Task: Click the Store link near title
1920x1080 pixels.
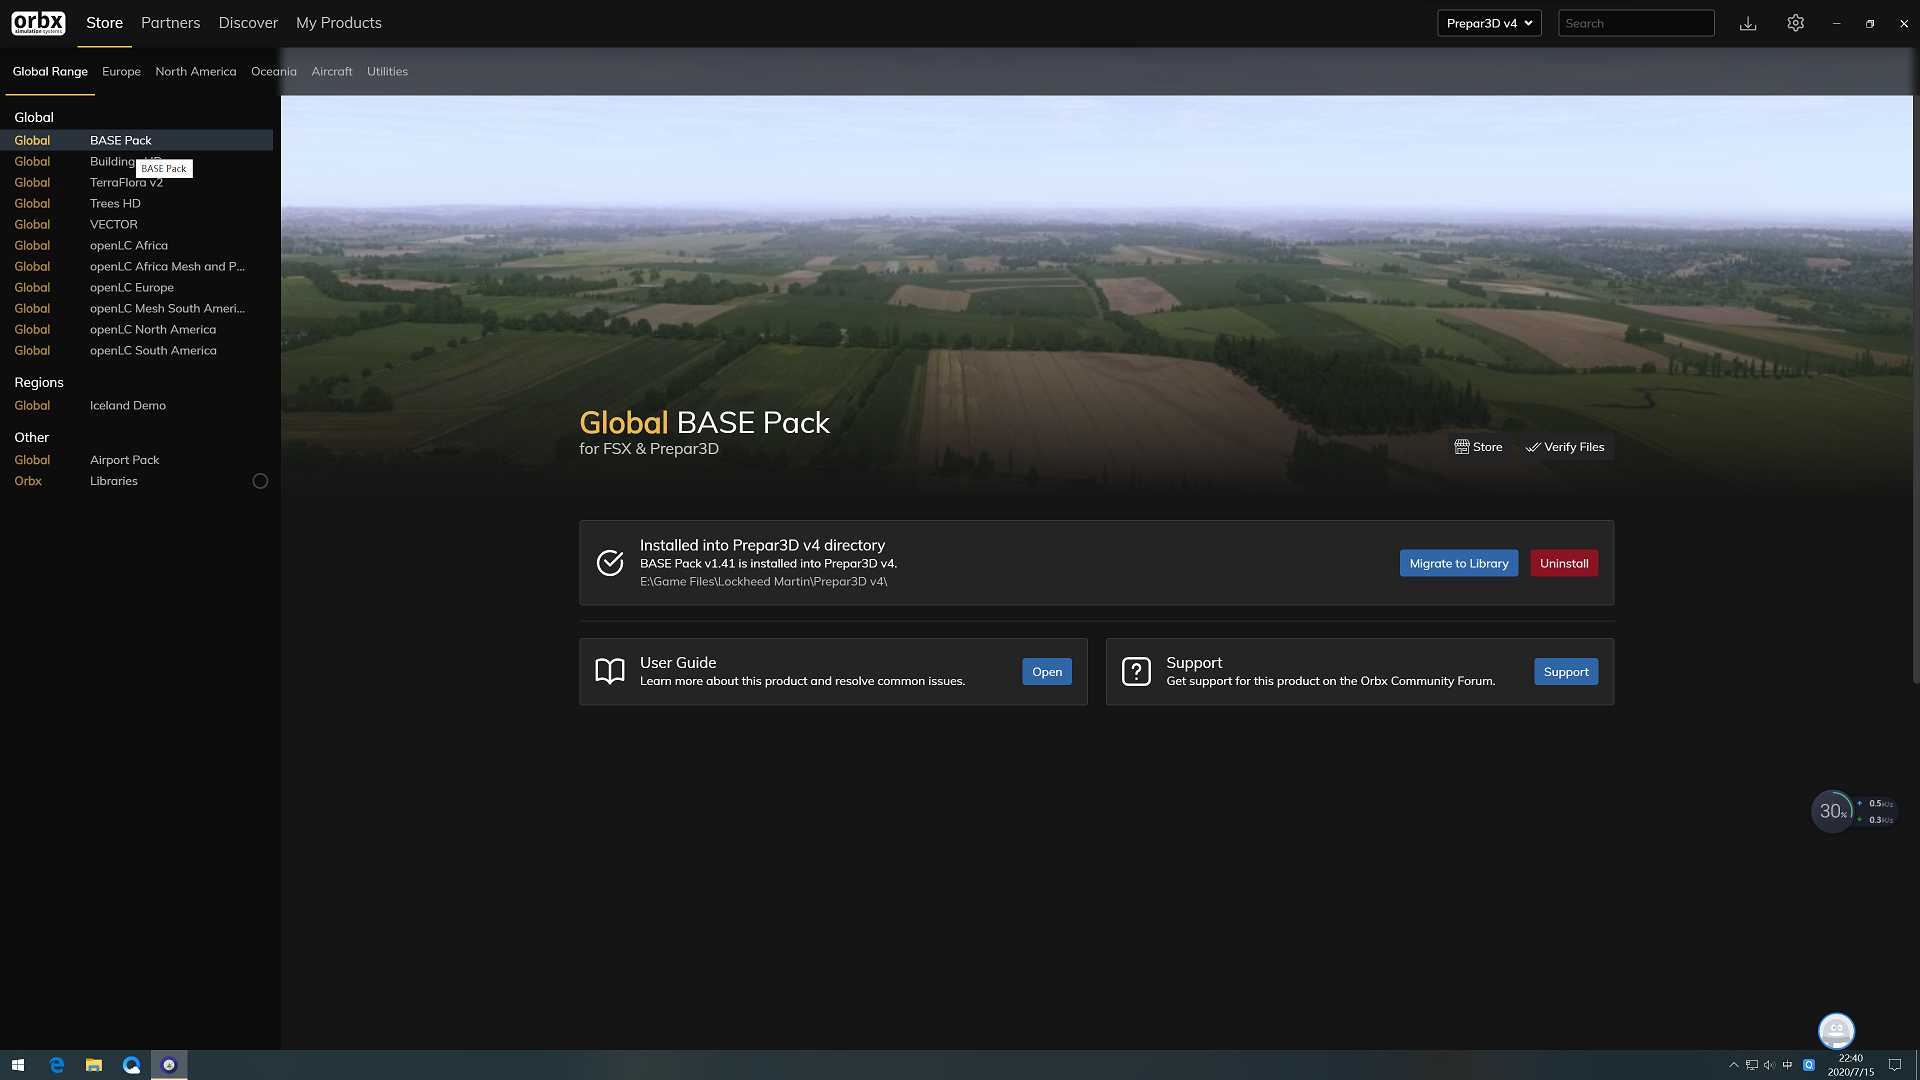Action: 1478,447
